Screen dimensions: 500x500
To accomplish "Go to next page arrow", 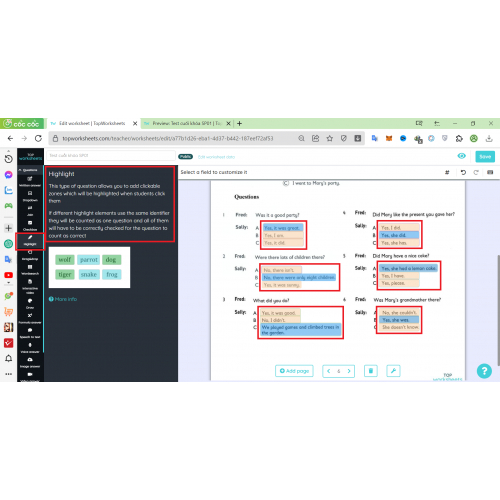I will coord(349,371).
